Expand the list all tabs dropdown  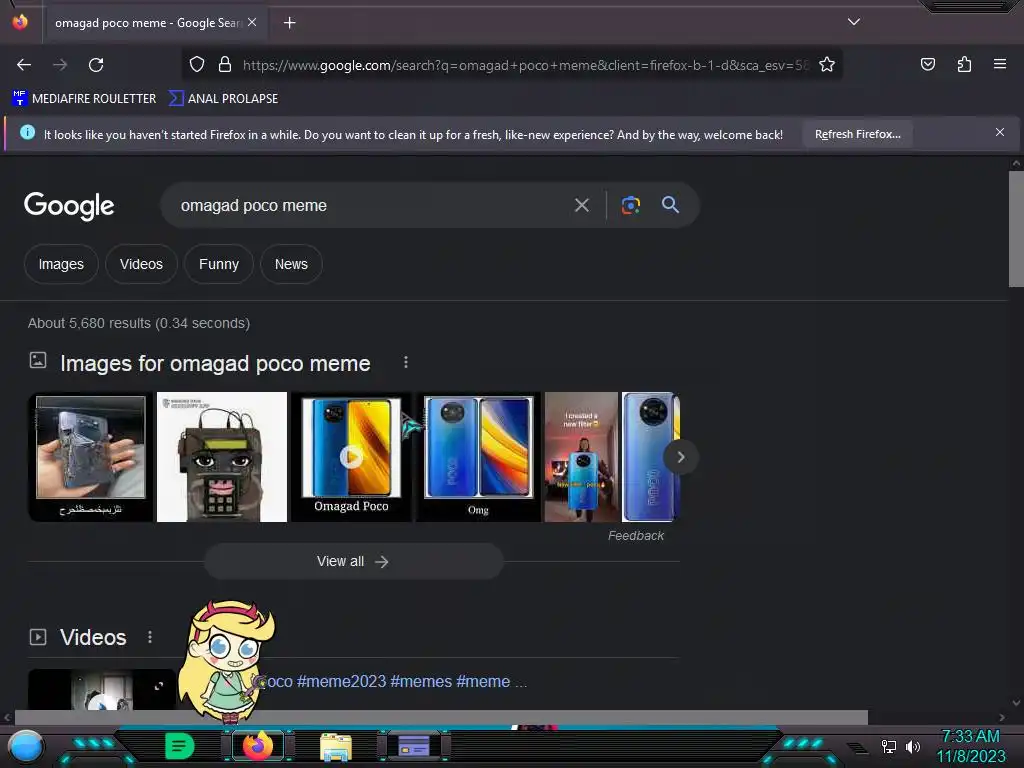pos(854,22)
